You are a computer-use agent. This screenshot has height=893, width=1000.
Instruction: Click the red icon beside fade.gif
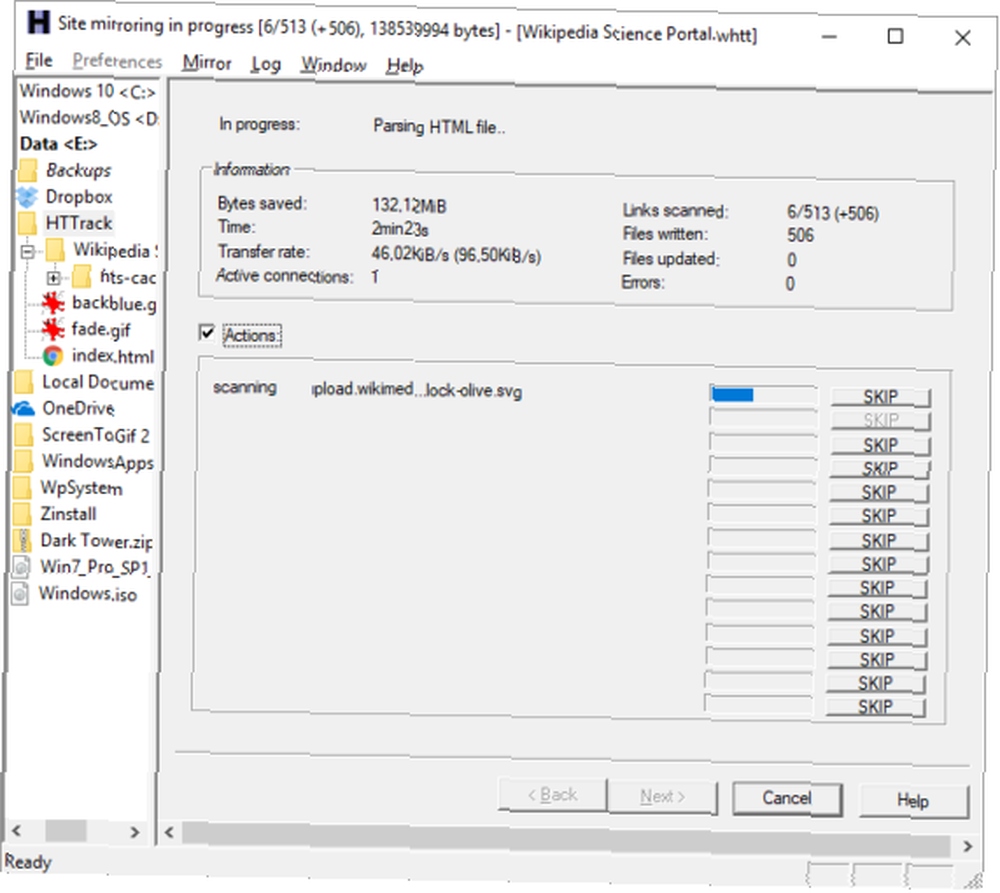53,329
